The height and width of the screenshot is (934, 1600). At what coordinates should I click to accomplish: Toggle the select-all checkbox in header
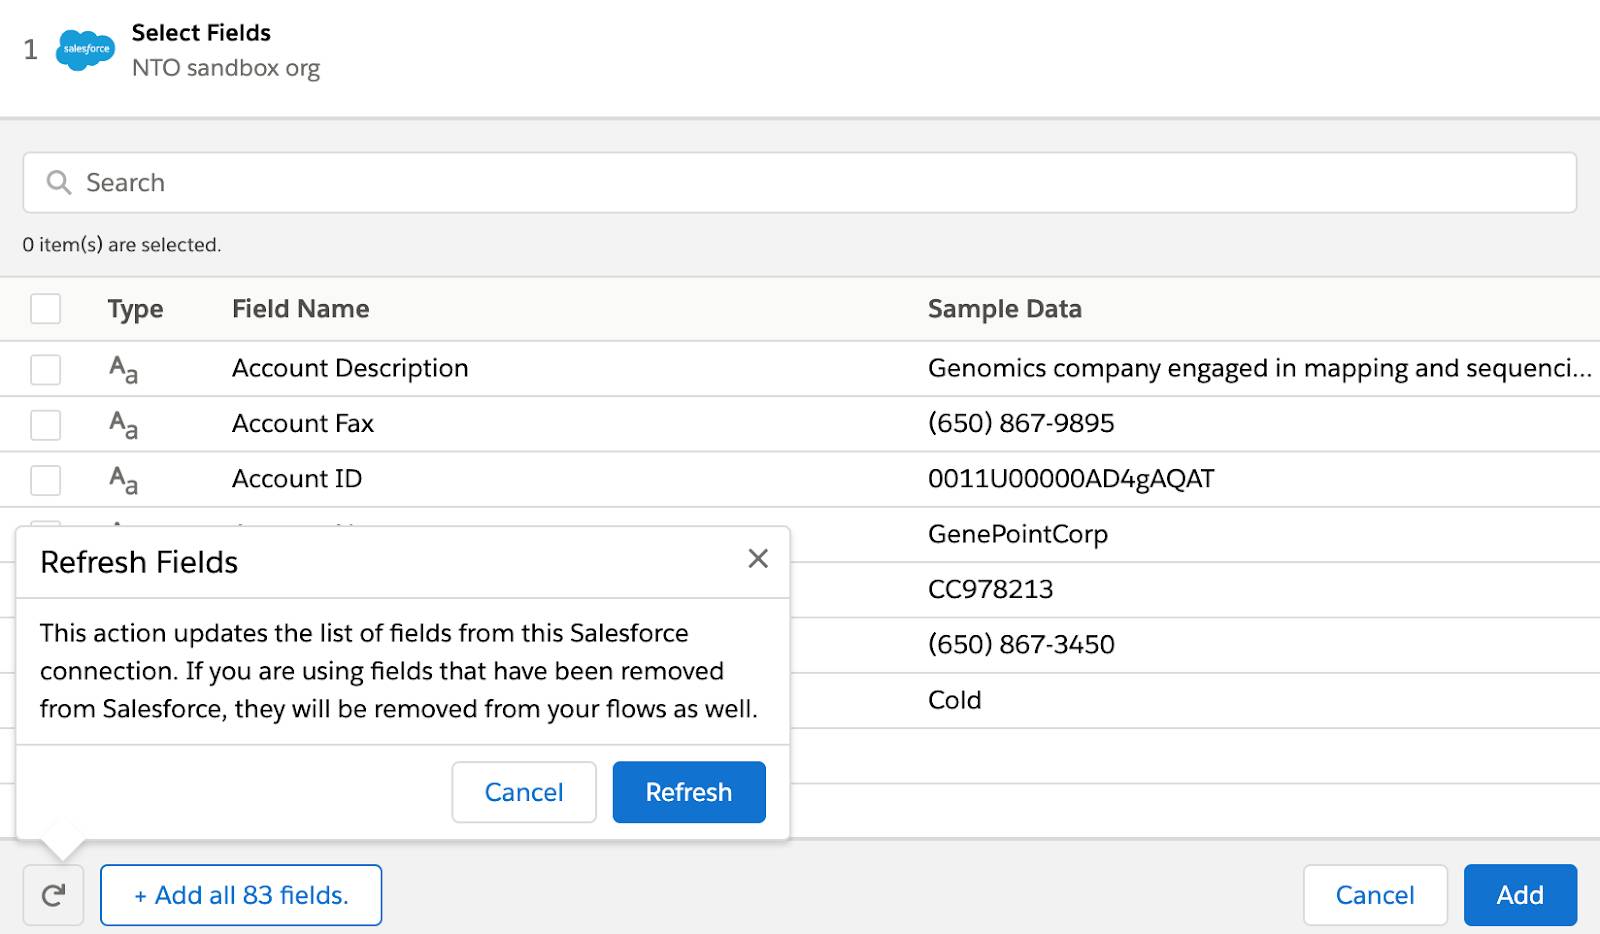coord(45,308)
